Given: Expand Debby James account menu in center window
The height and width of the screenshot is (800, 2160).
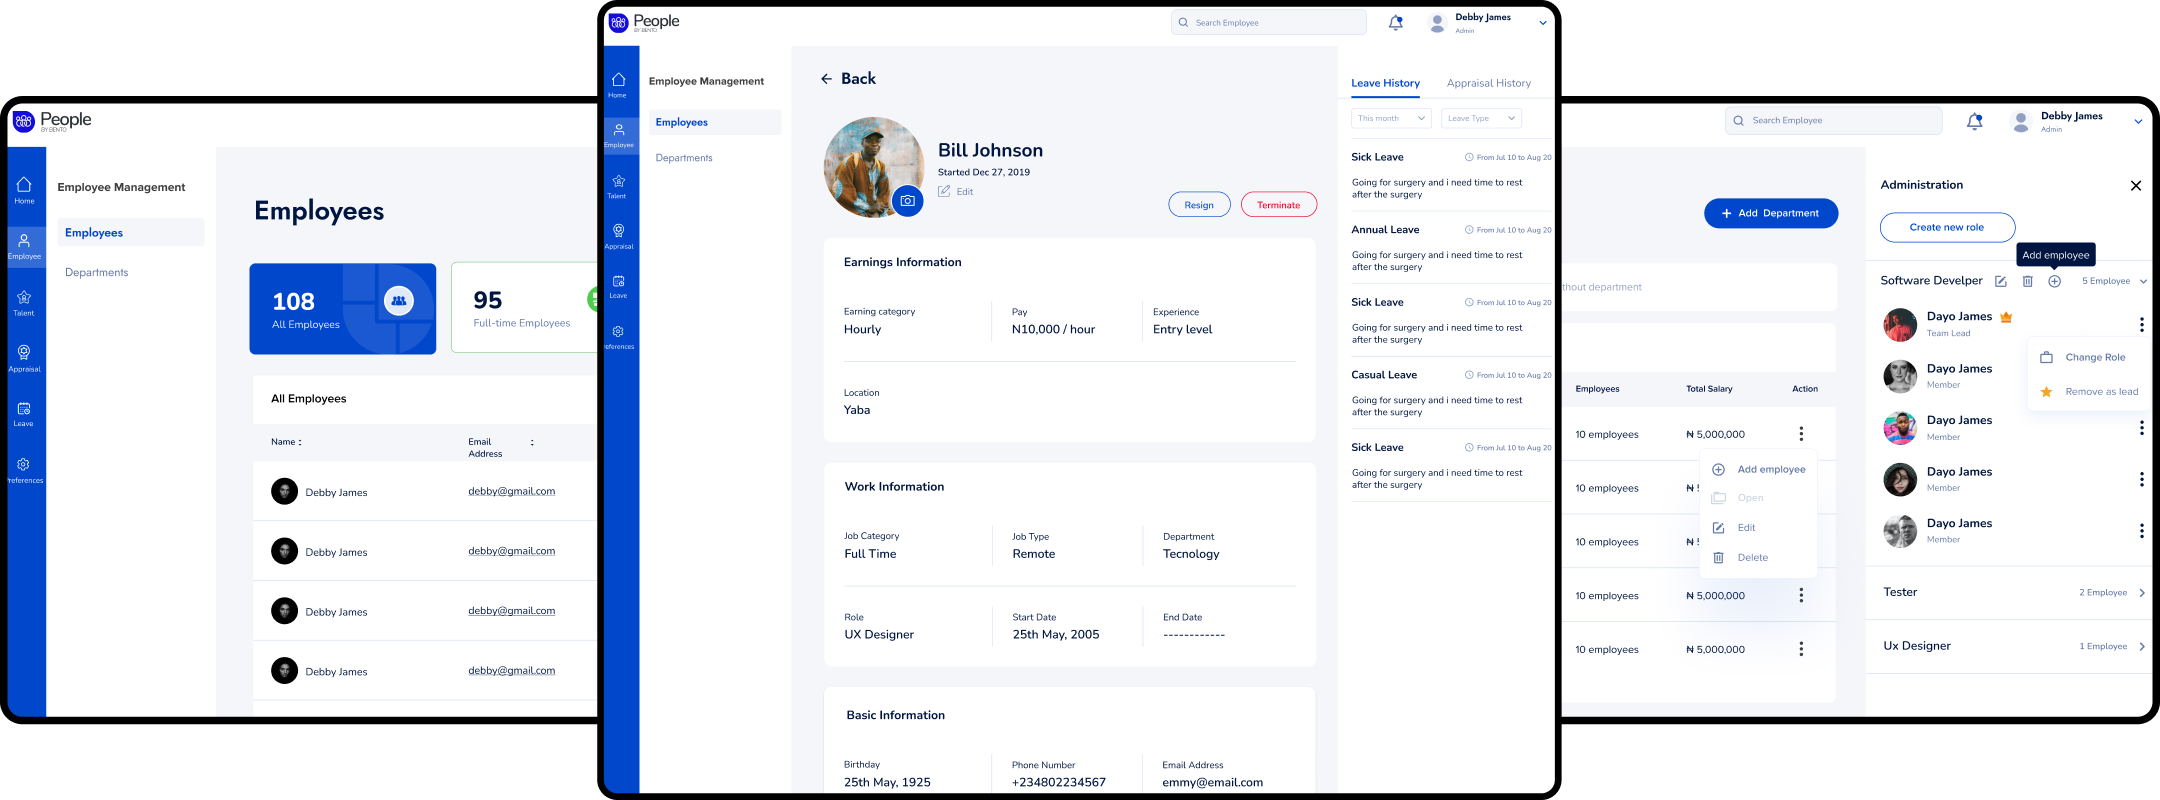Looking at the screenshot, I should point(1542,23).
